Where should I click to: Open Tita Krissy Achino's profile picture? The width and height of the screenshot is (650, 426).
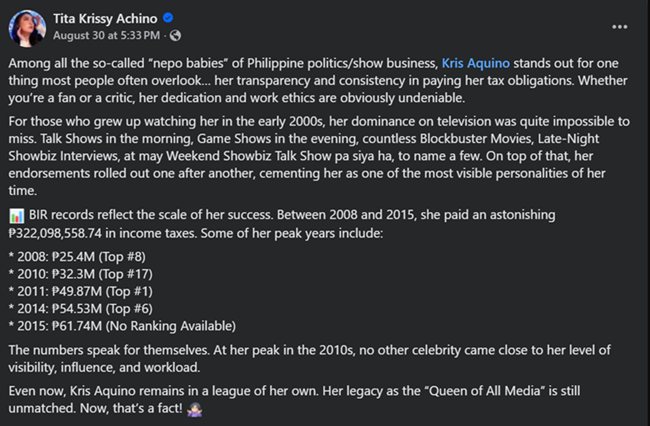[x=27, y=29]
